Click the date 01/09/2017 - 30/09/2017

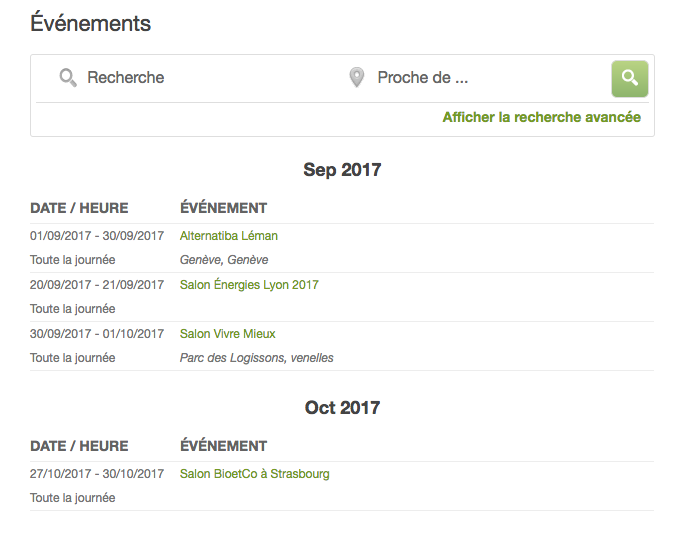pos(97,236)
